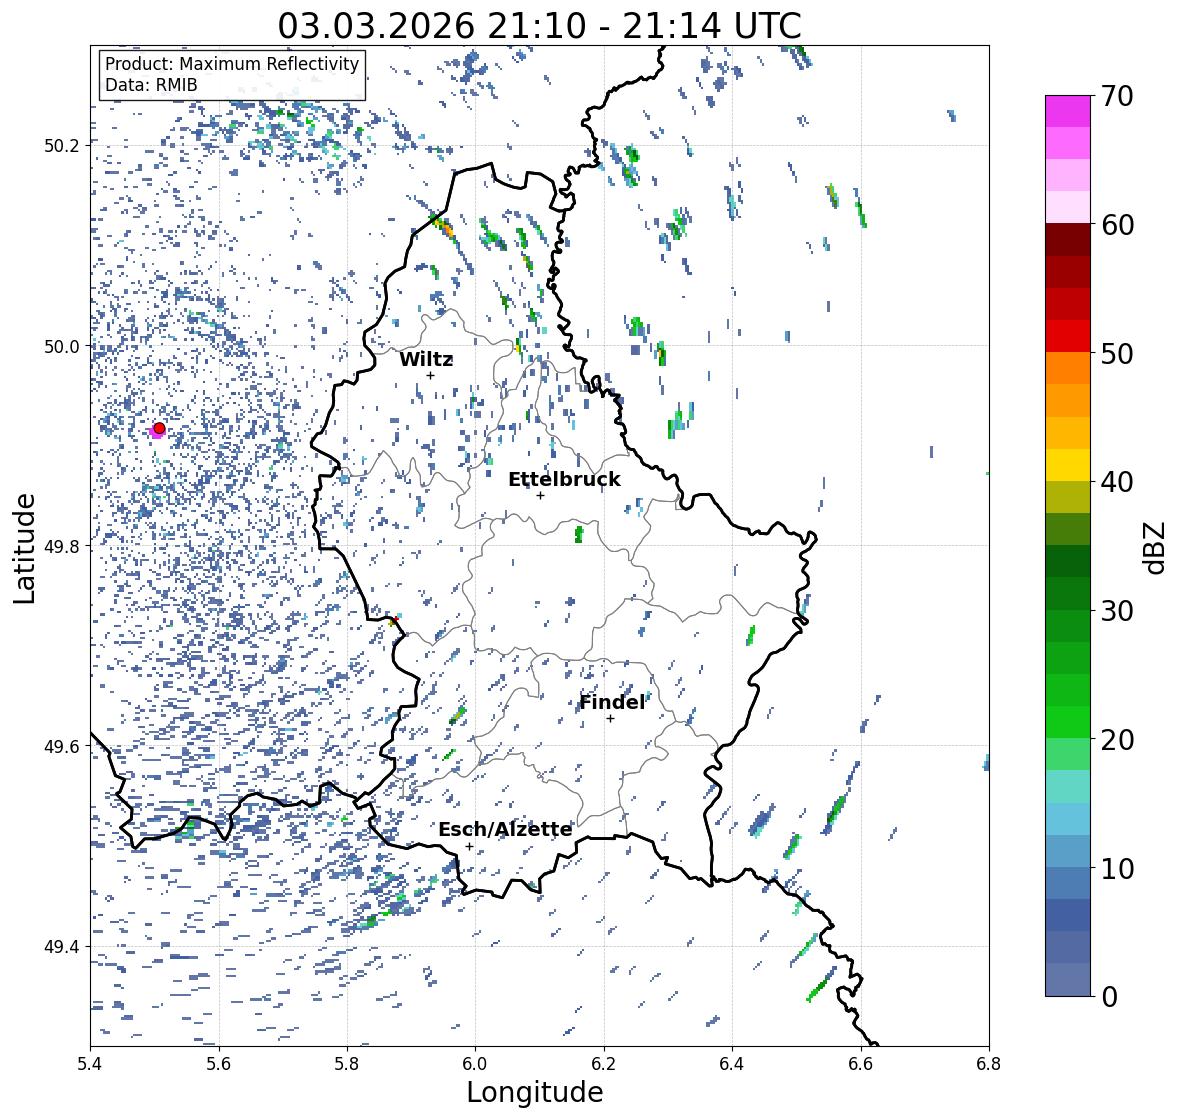Click the red dot marker on the map
This screenshot has height=1117, width=1179.
[x=159, y=428]
